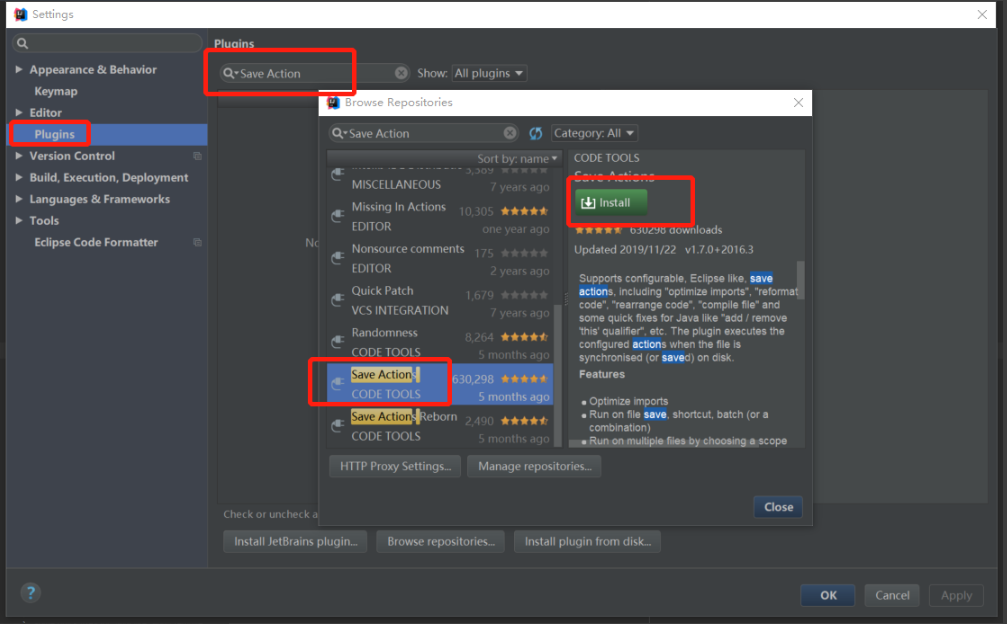This screenshot has height=624, width=1007.
Task: Click the Version Control project-level icon
Action: [198, 156]
